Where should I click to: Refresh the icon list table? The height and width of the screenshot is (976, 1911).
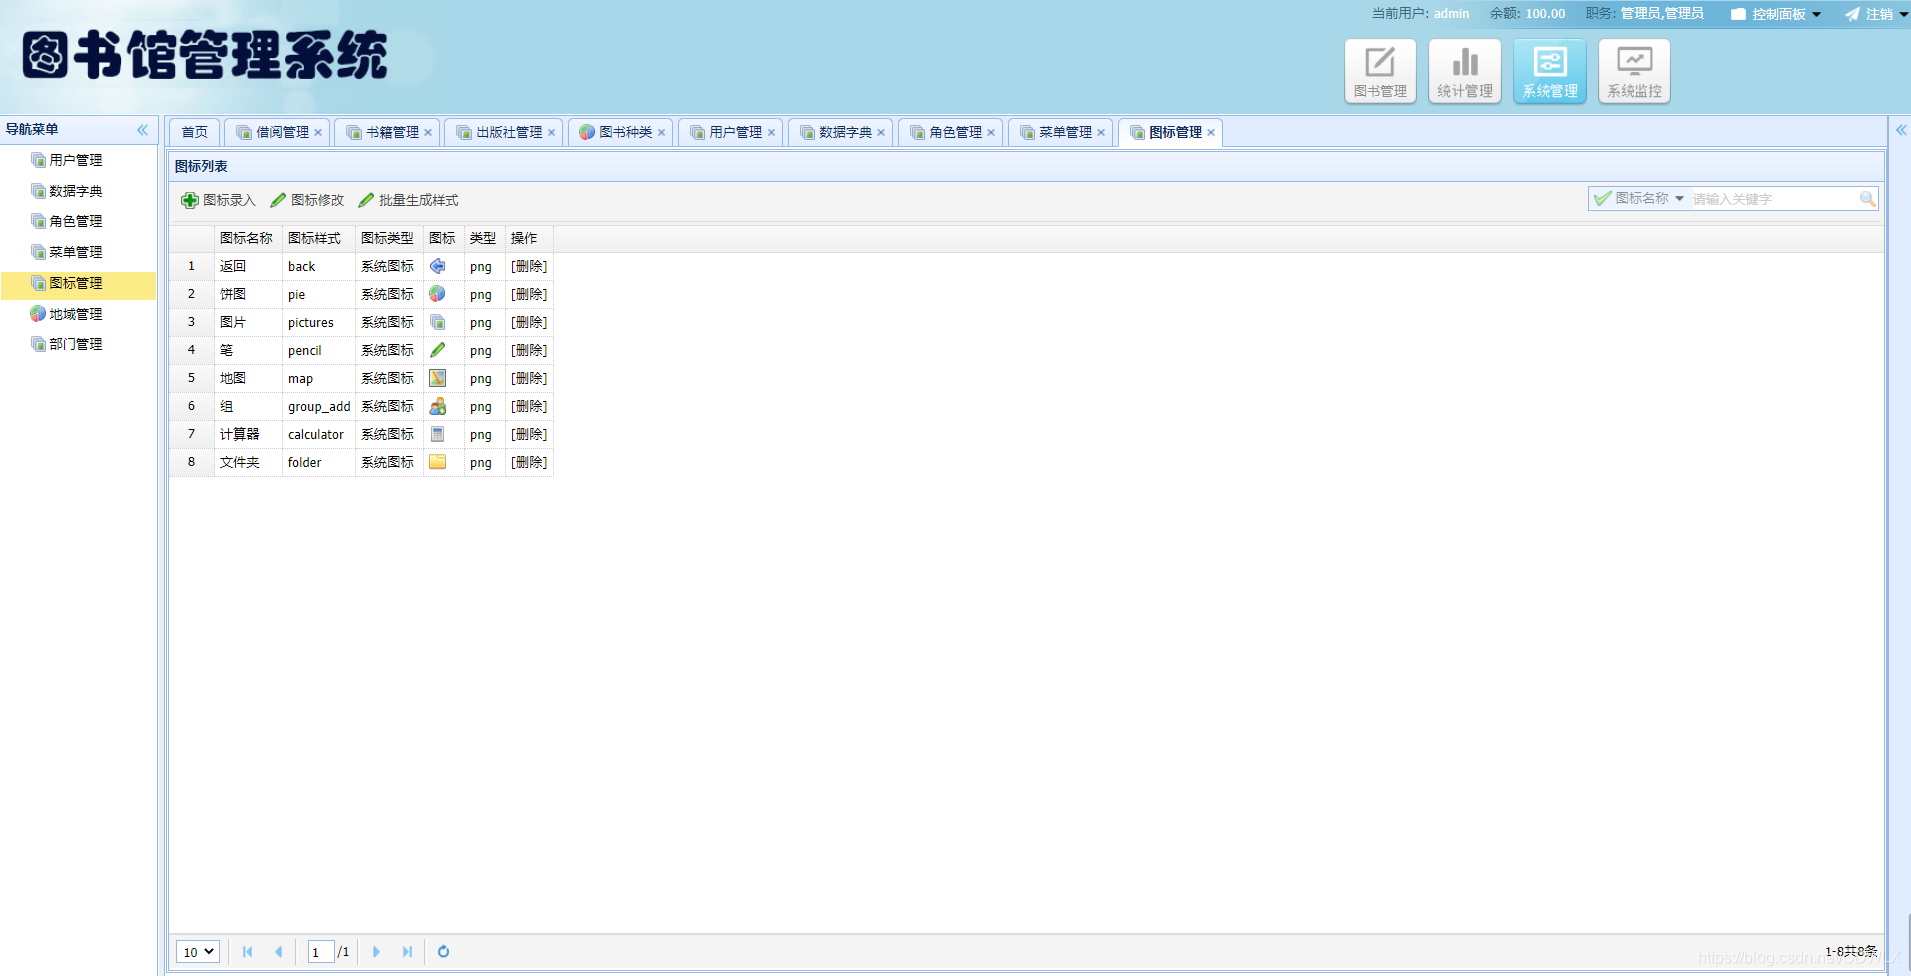443,952
